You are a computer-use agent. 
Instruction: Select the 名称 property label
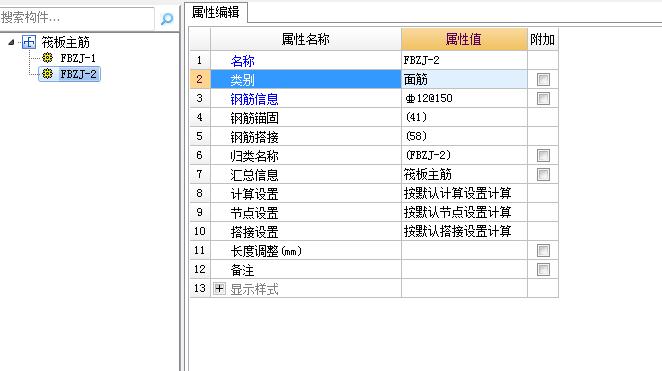point(242,61)
